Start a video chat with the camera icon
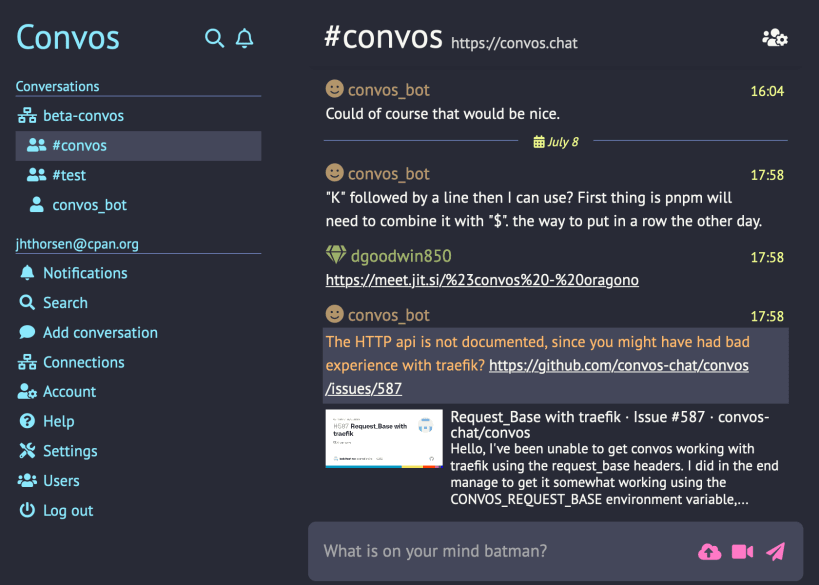Screen dimensions: 819x585 coord(742,552)
